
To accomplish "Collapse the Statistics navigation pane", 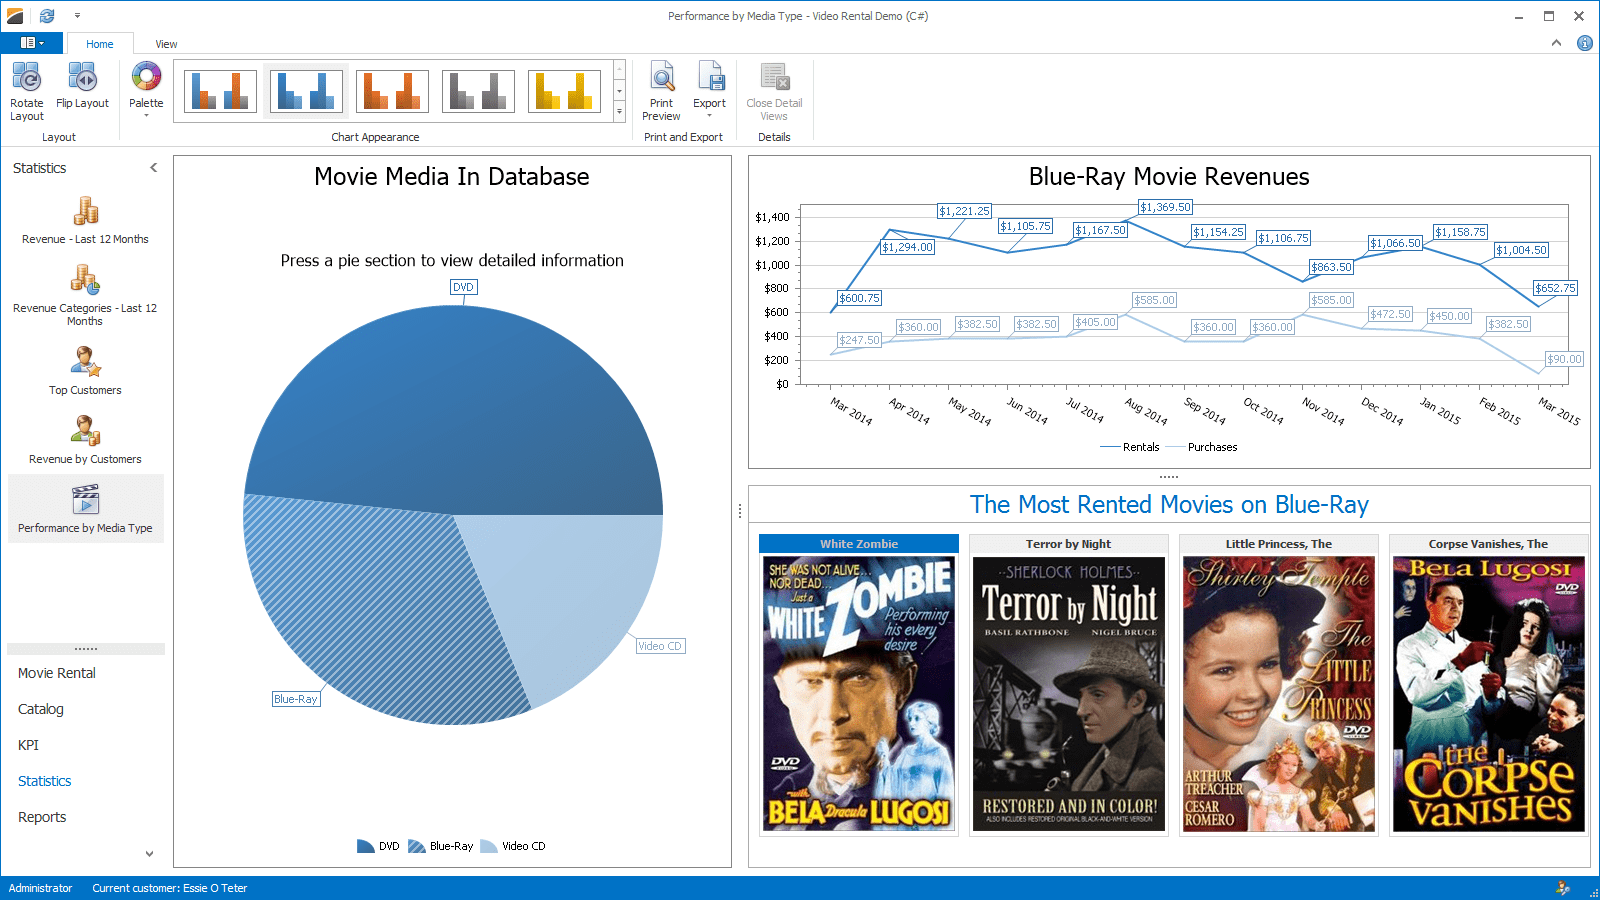I will [153, 168].
